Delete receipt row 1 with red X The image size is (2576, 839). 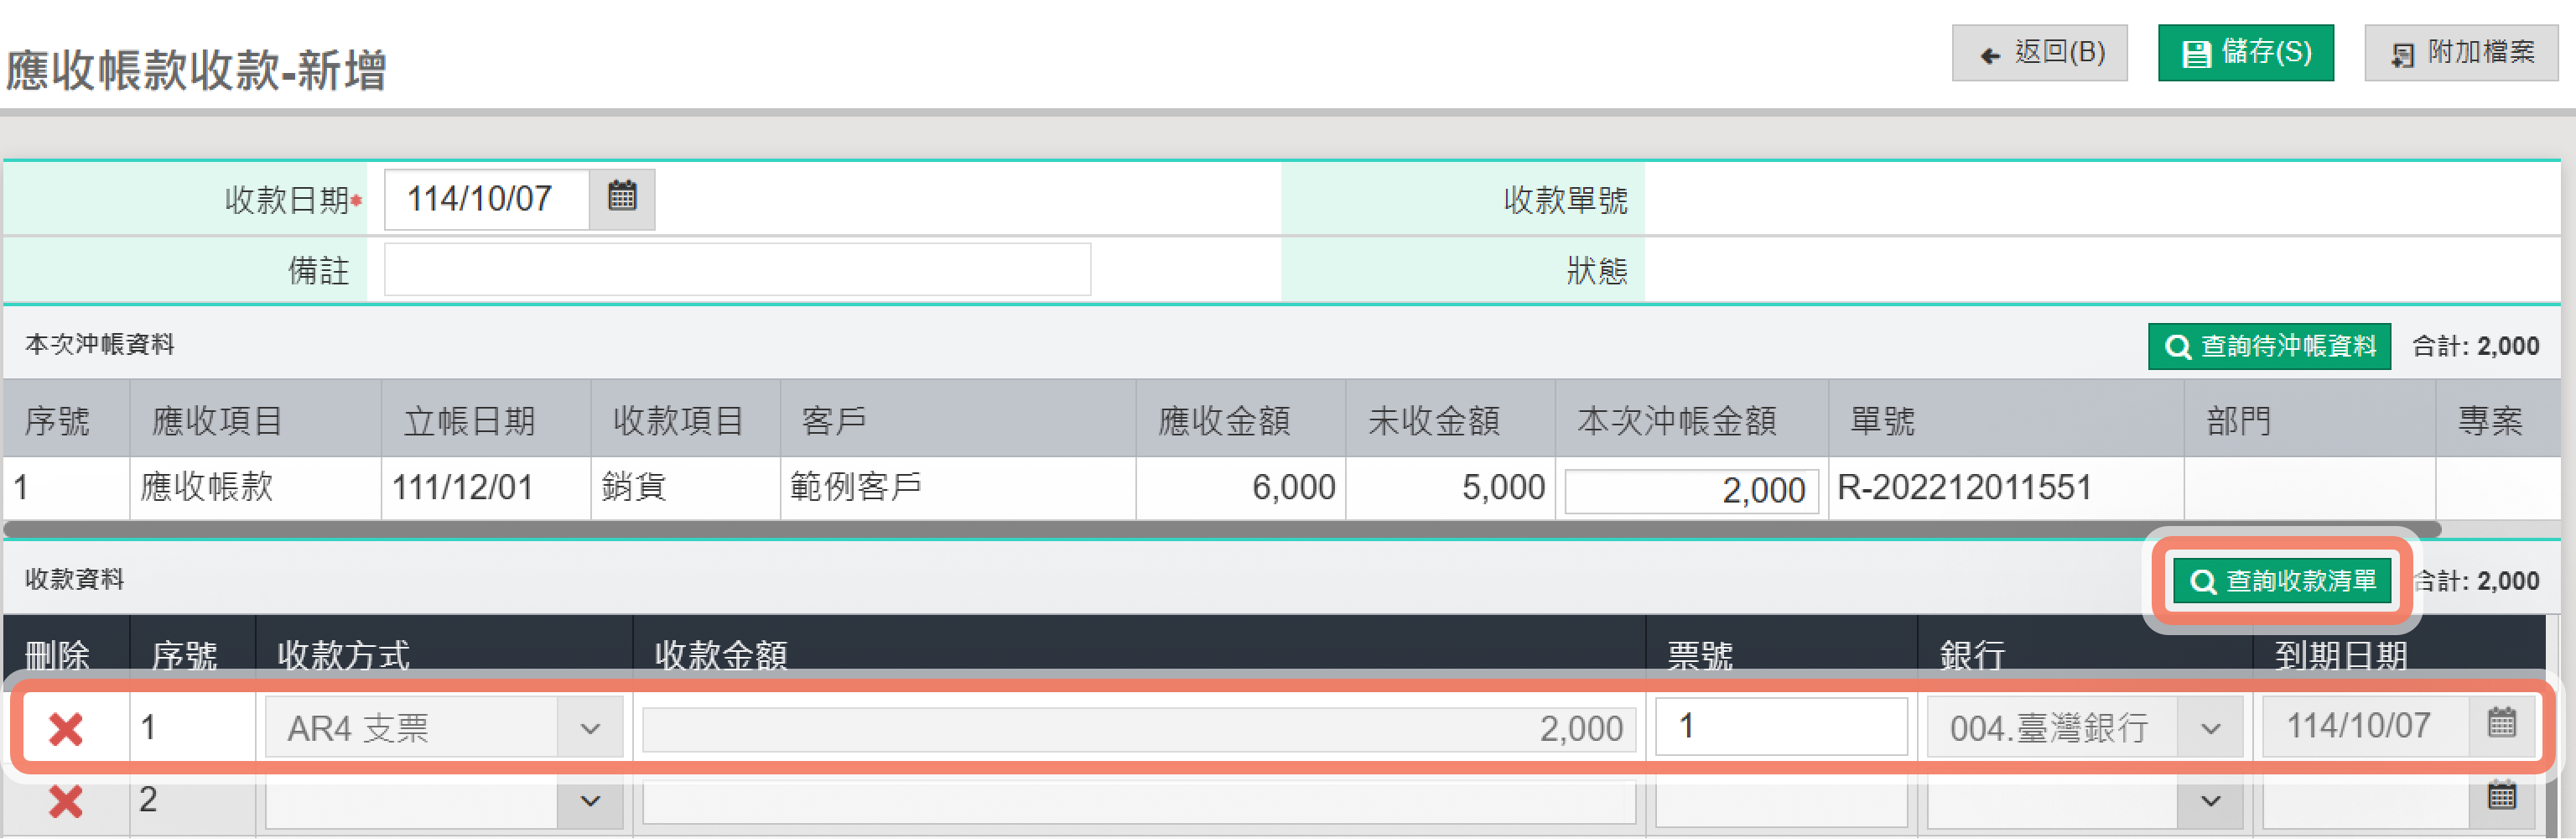pyautogui.click(x=66, y=728)
